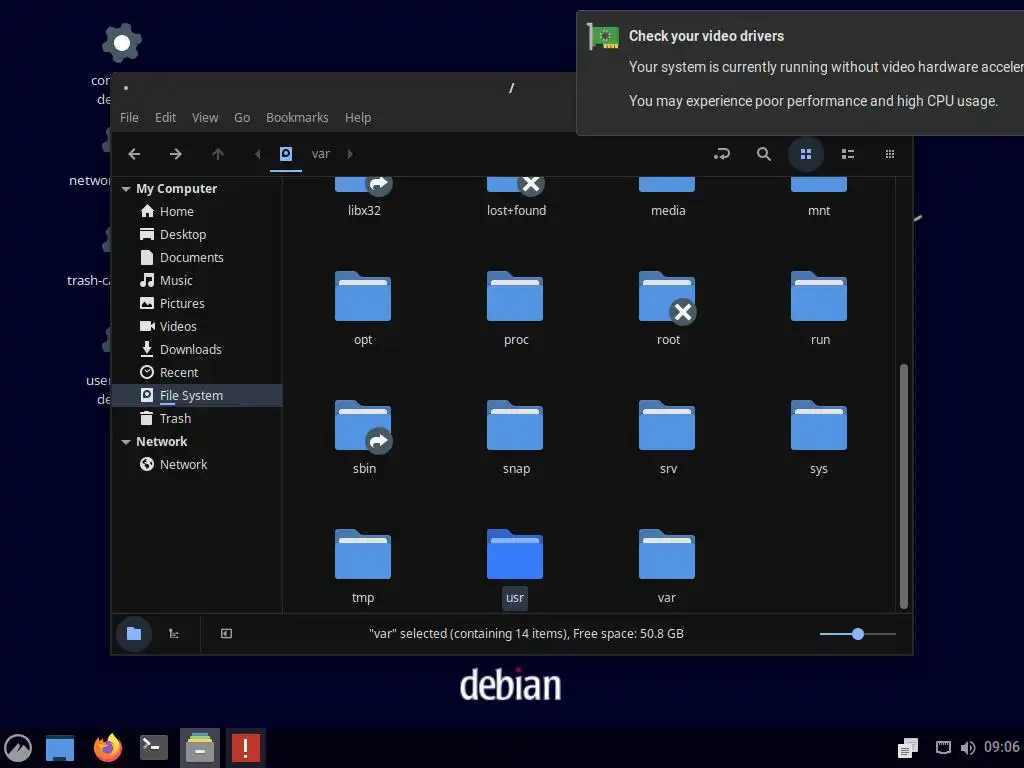
Task: Select the sys folder
Action: (x=819, y=426)
